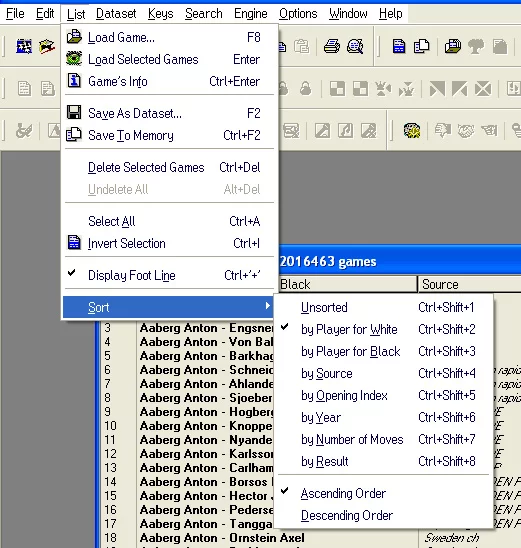Click the handshake toolbar icon
521x548 pixels.
(x=466, y=130)
